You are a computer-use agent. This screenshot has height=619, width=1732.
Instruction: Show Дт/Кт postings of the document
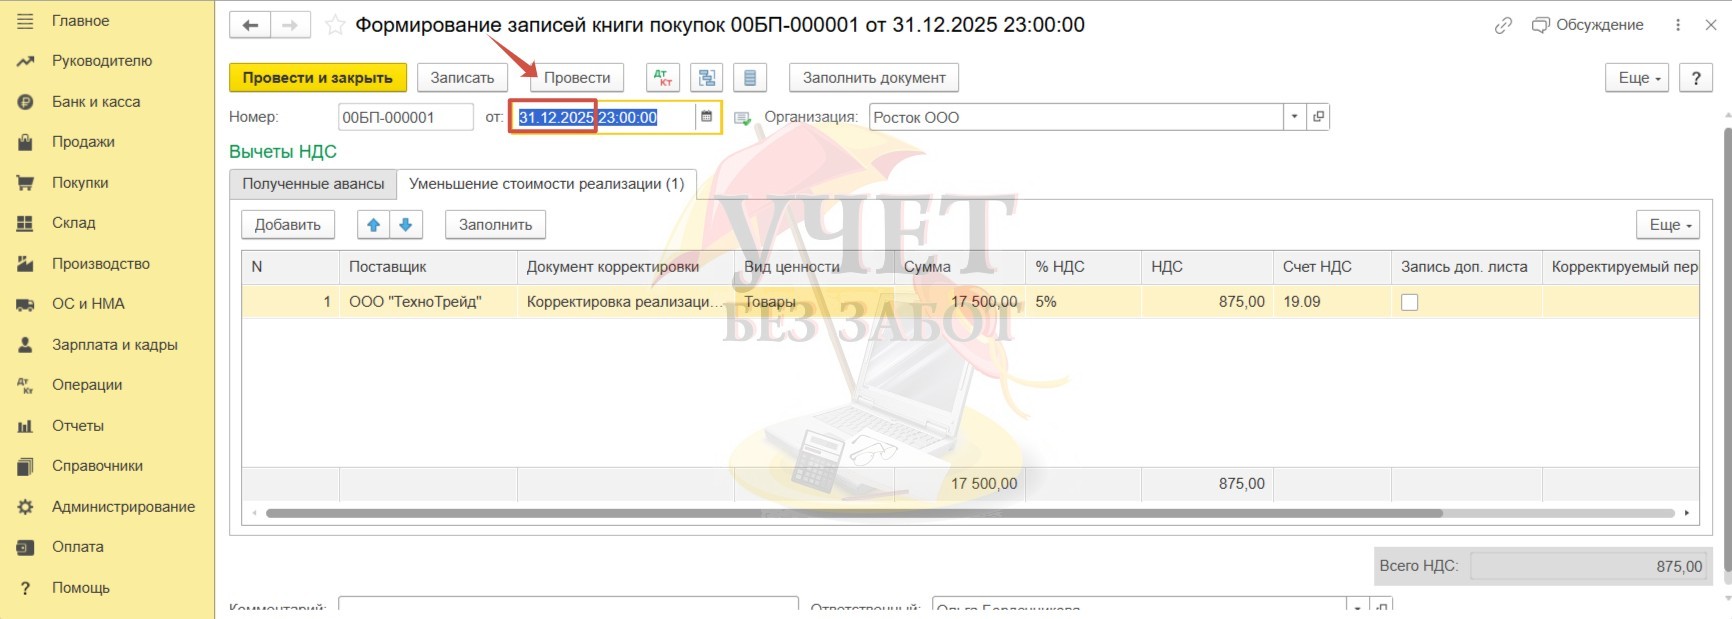663,78
